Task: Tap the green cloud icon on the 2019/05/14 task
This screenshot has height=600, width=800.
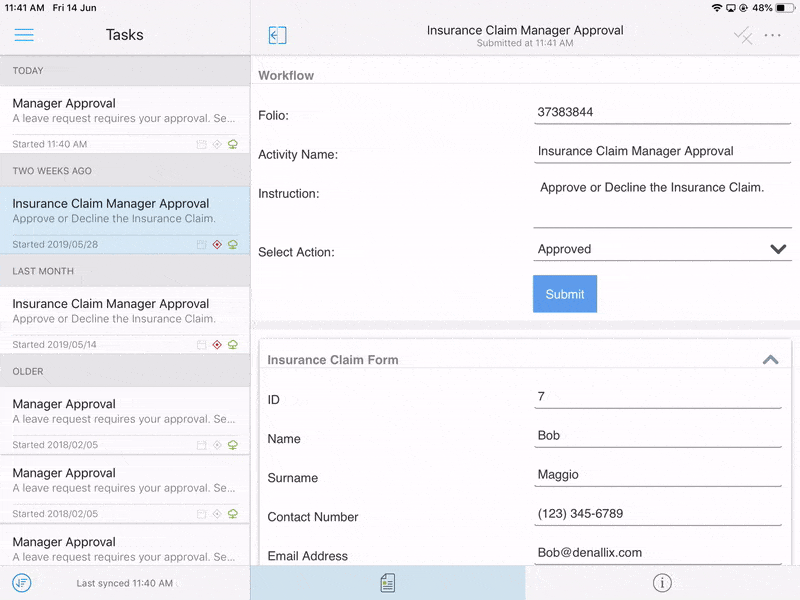Action: 233,344
